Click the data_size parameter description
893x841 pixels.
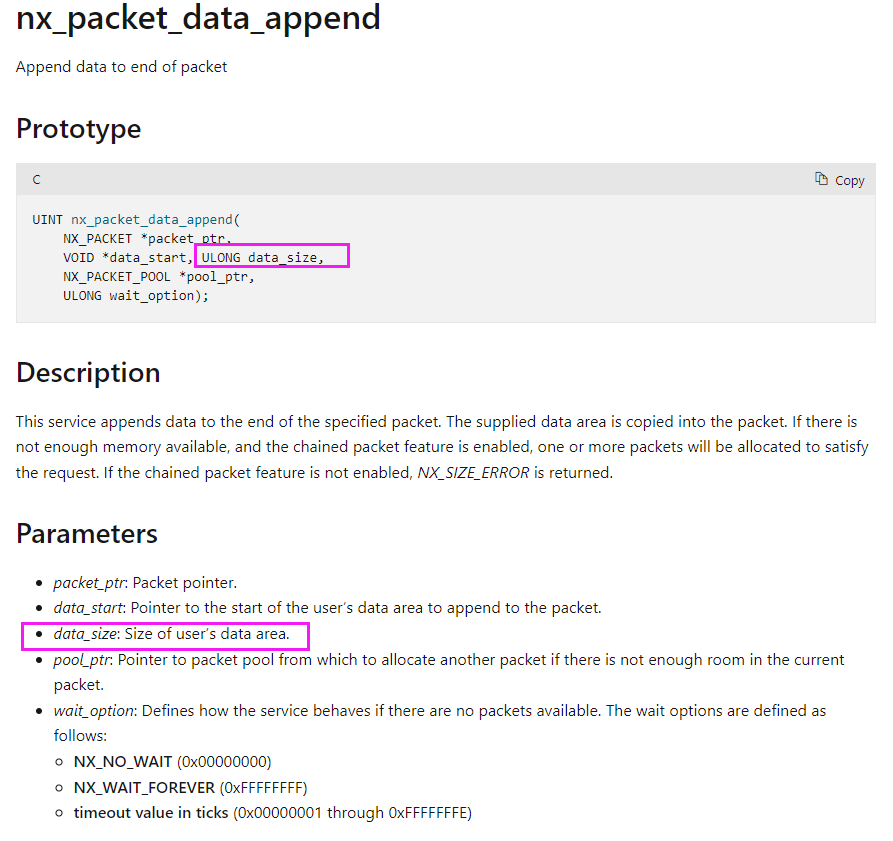[171, 634]
